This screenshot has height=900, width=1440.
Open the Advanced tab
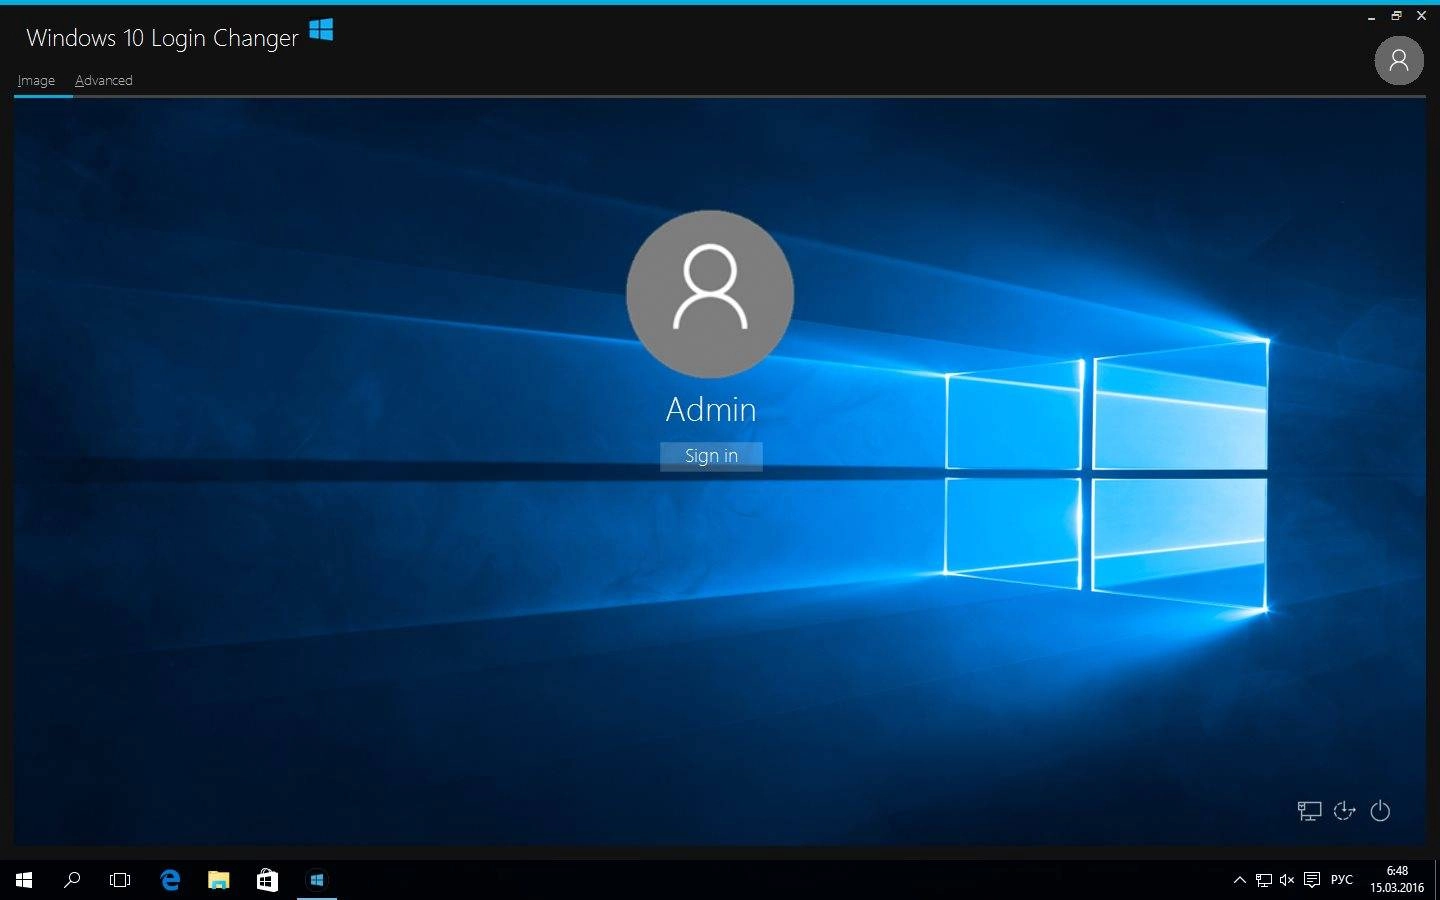(104, 81)
